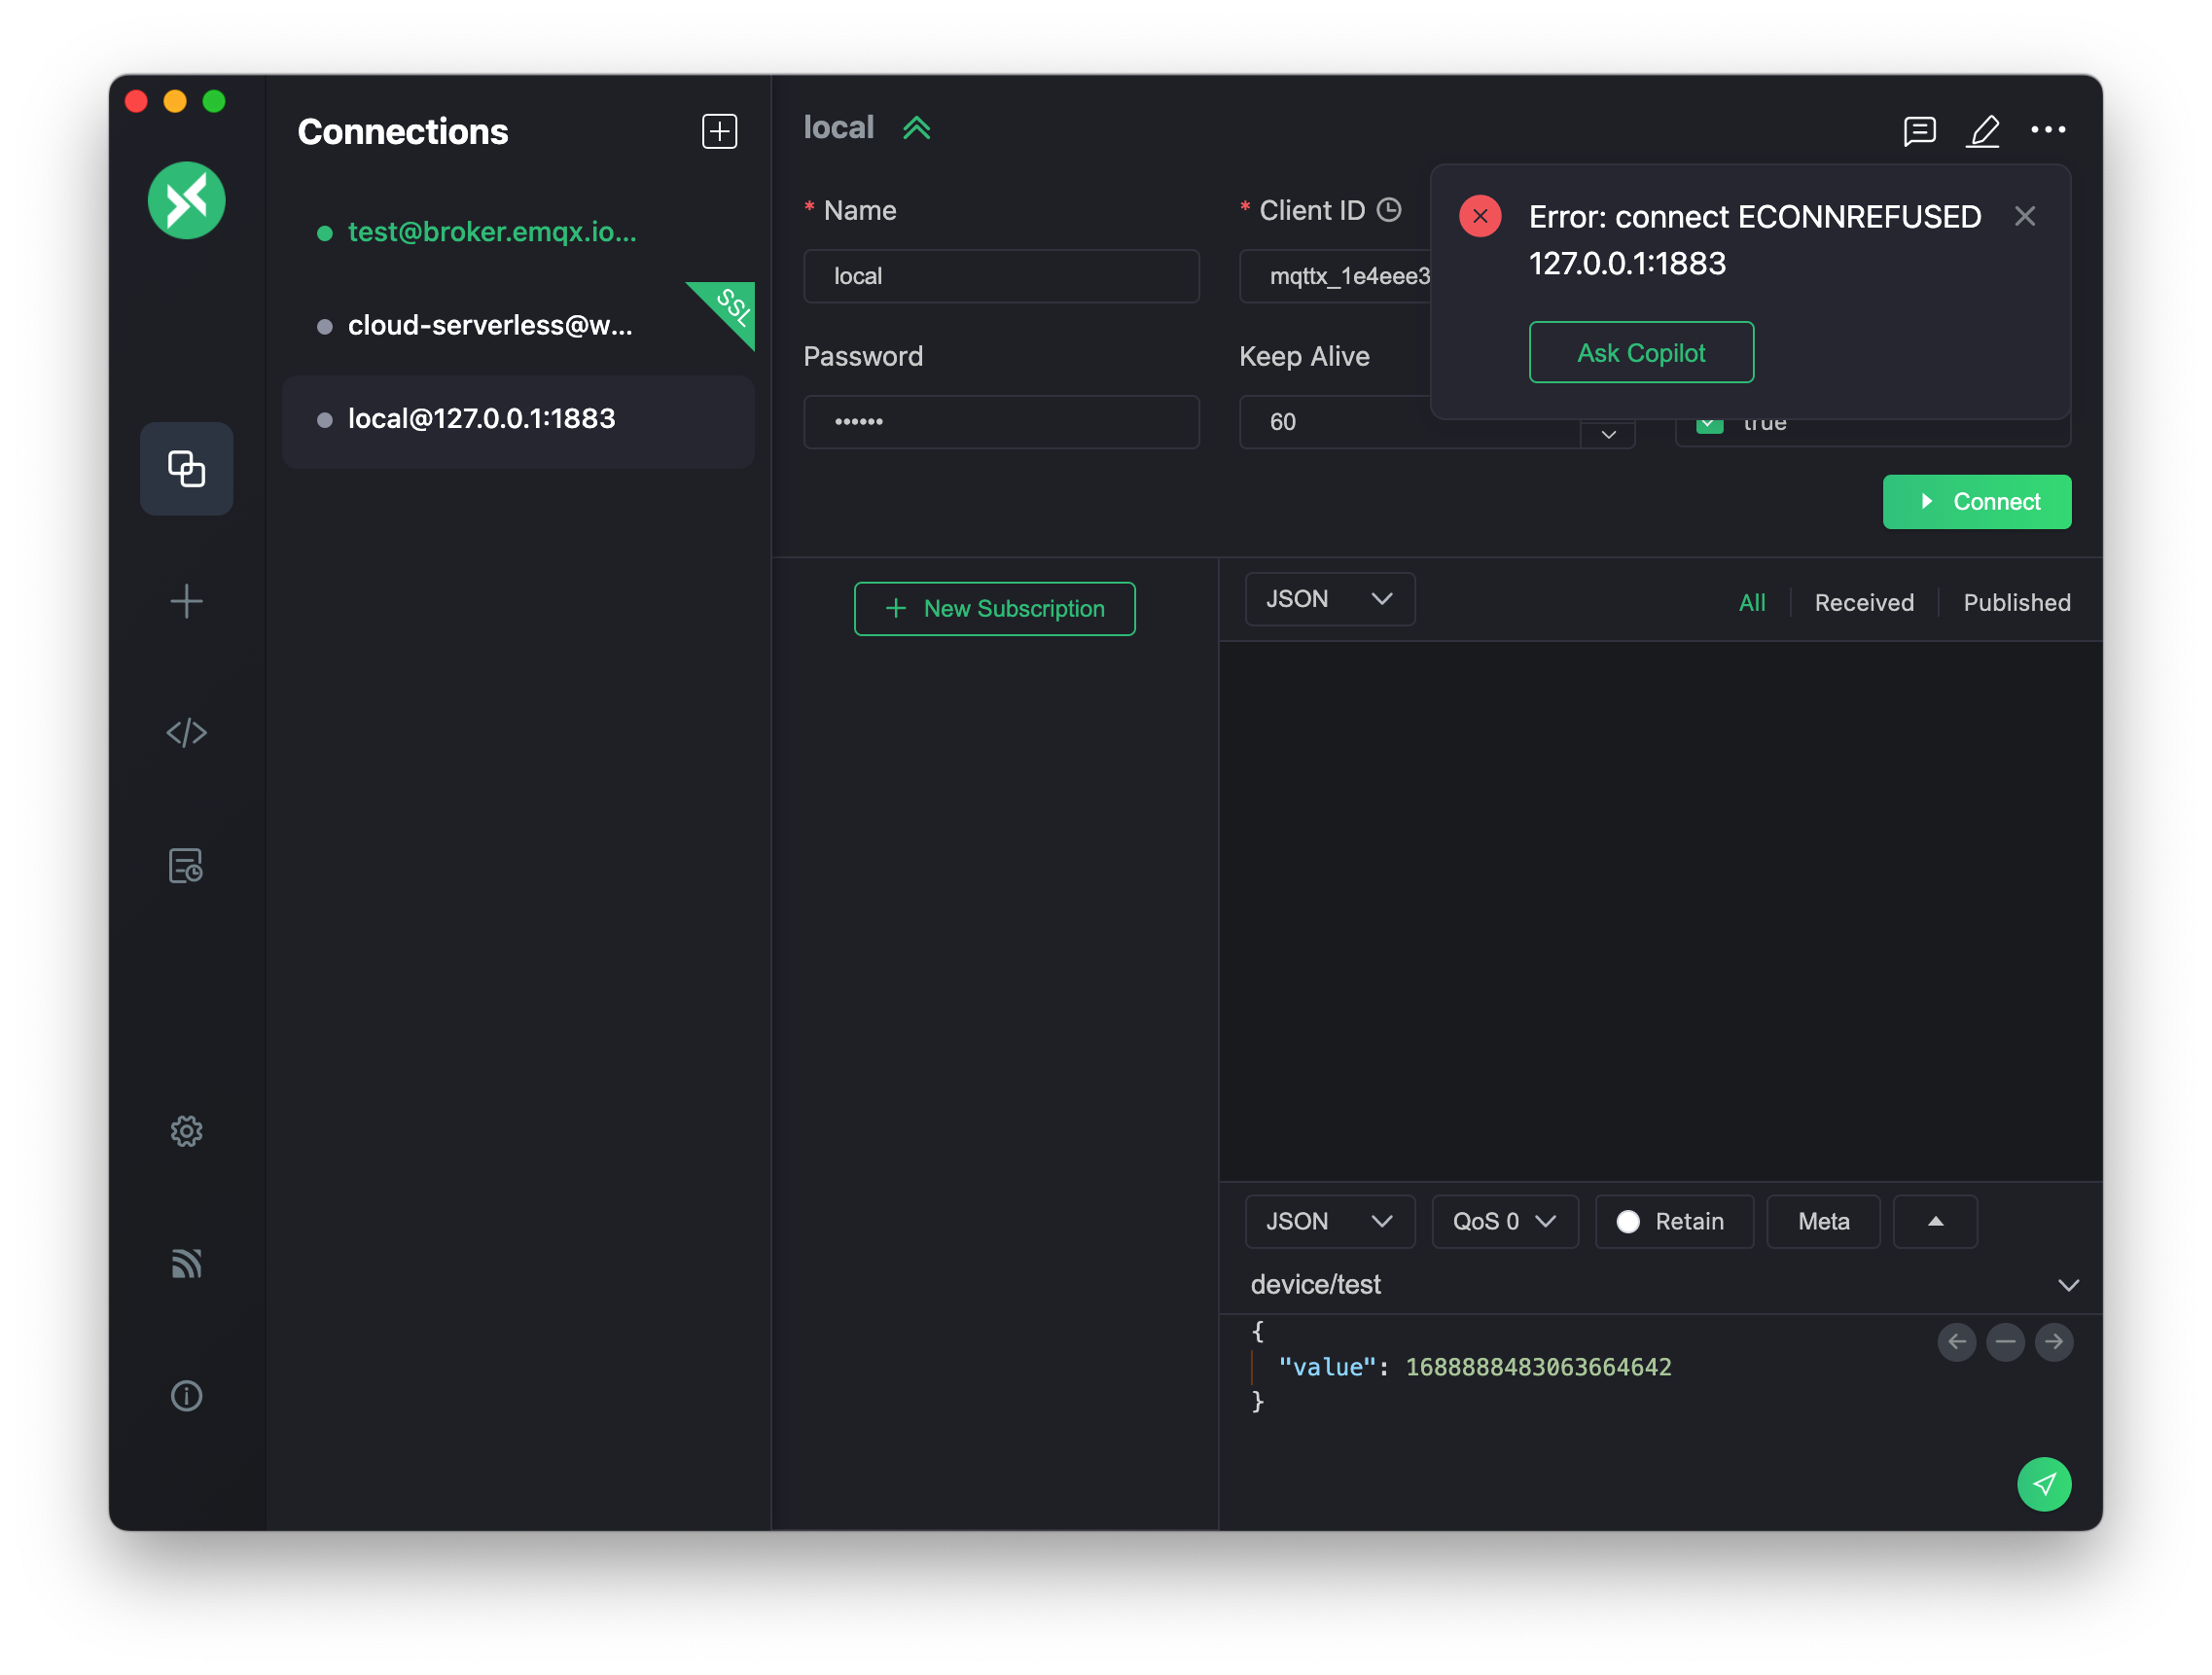Image resolution: width=2212 pixels, height=1675 pixels.
Task: Toggle the Retain radio option
Action: [x=1628, y=1222]
